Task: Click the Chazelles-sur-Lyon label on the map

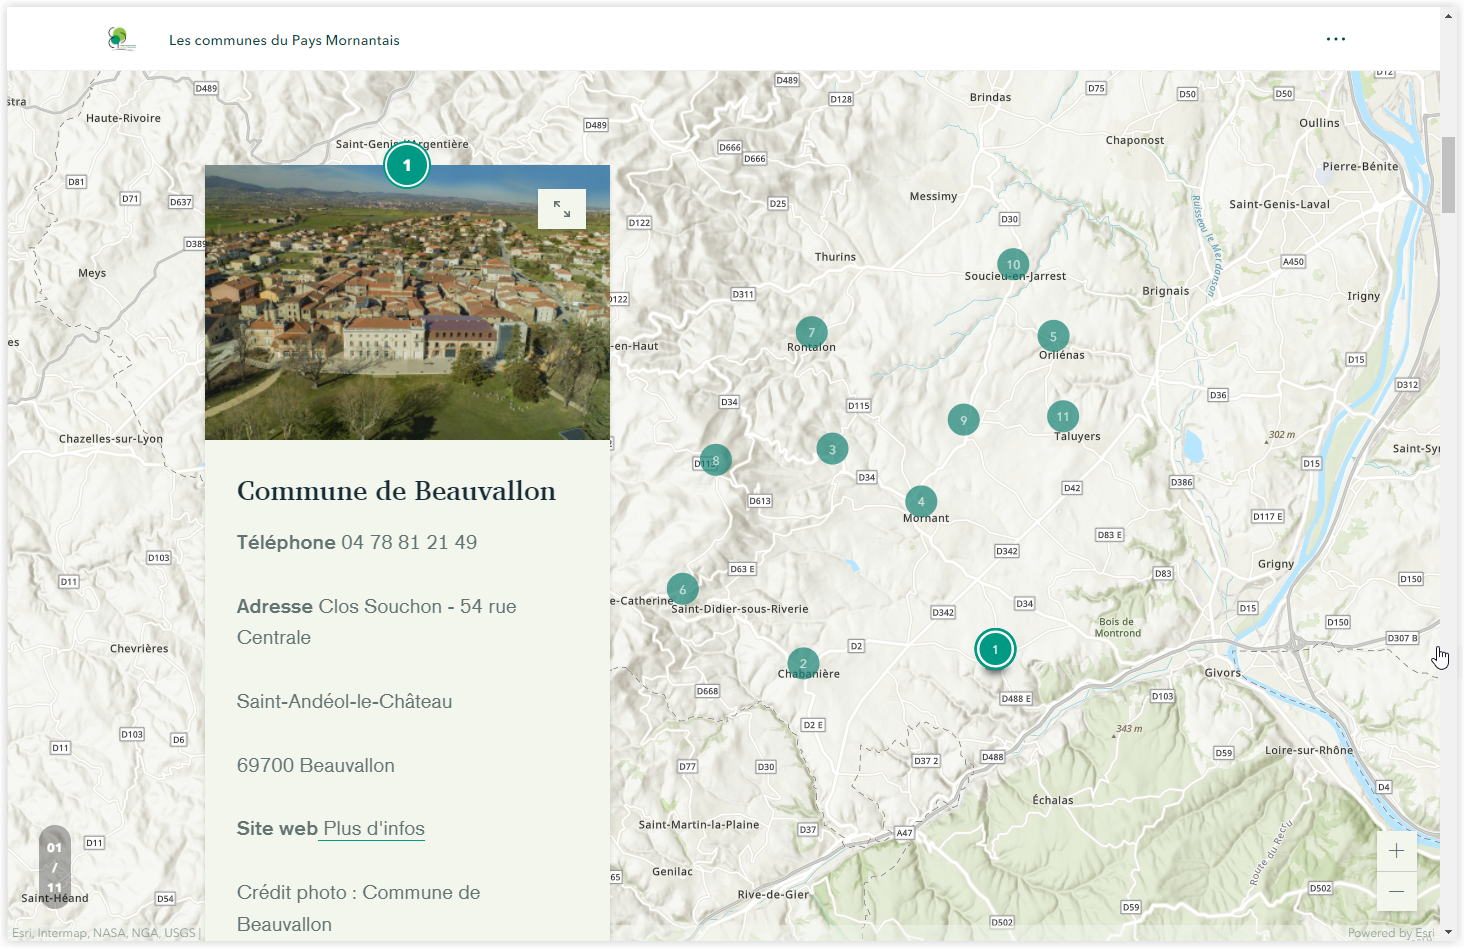Action: coord(111,439)
